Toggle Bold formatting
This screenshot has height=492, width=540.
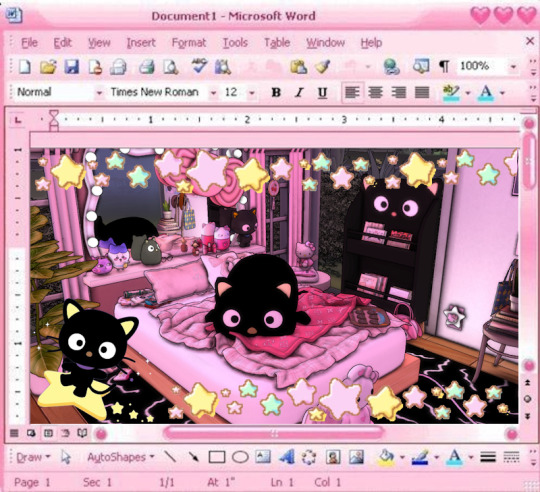(x=276, y=92)
